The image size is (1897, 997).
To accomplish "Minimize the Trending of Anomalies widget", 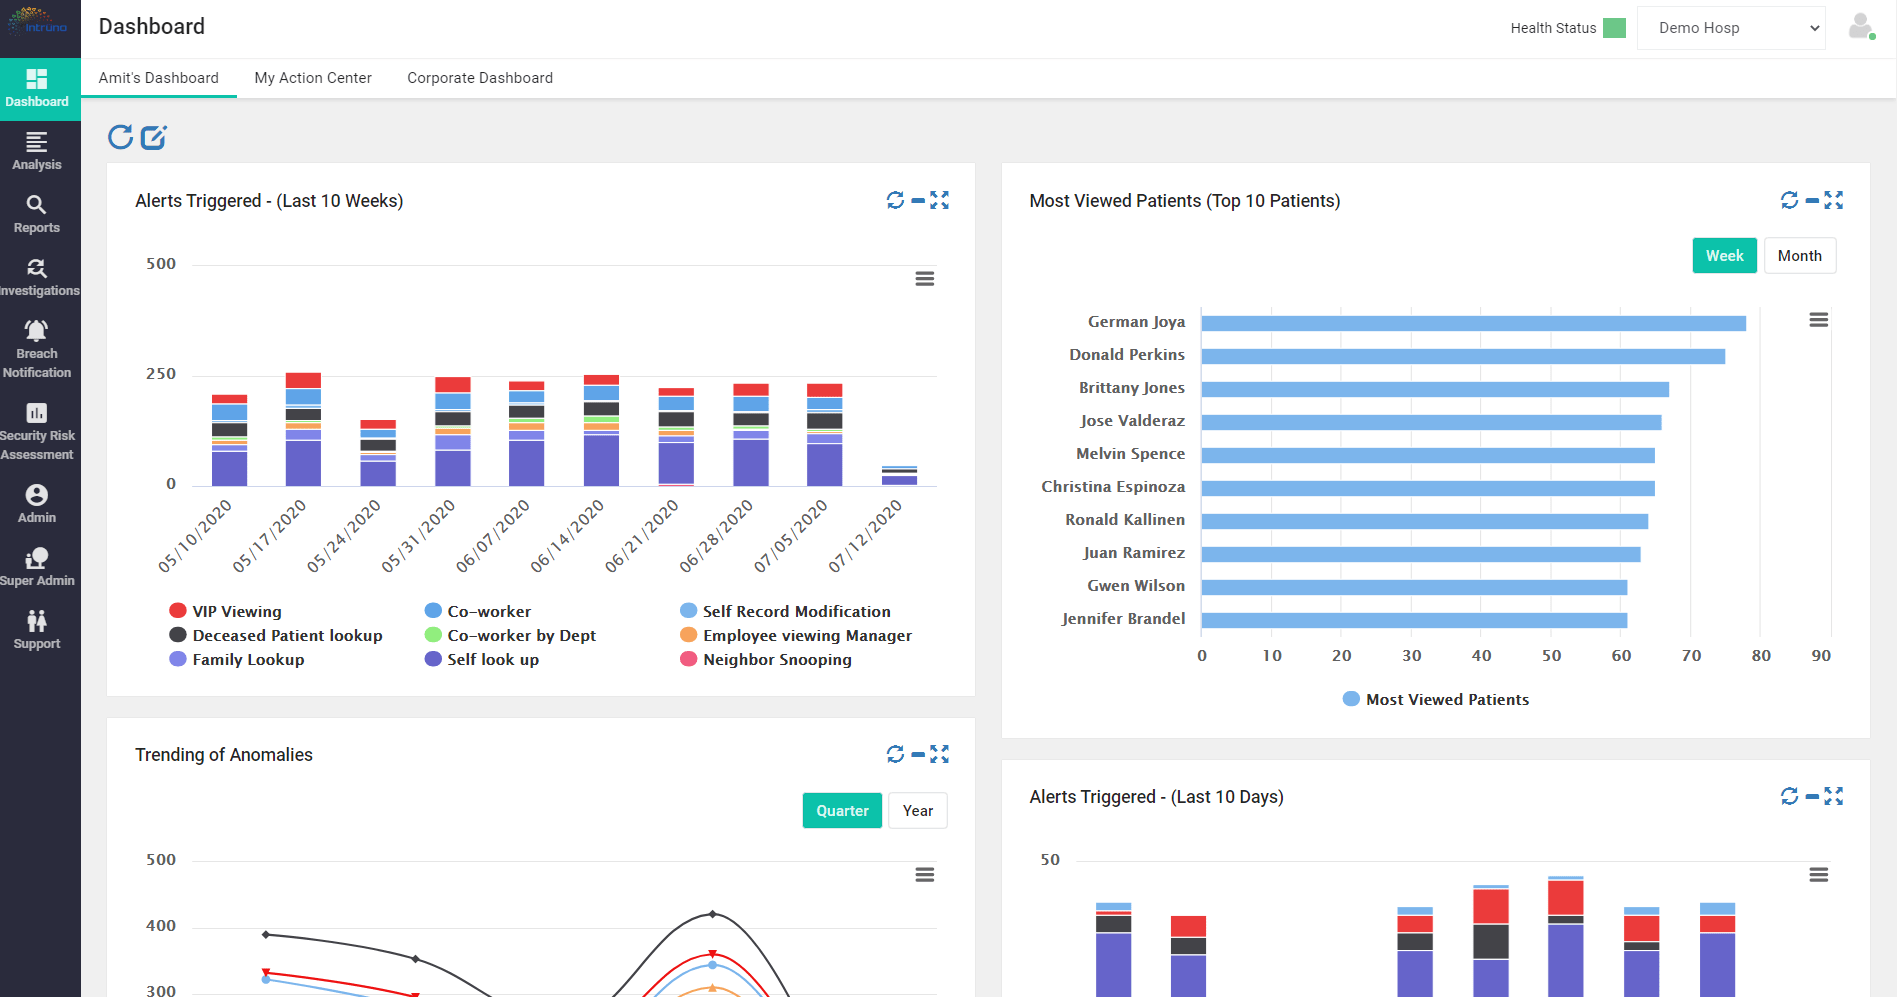I will 917,755.
